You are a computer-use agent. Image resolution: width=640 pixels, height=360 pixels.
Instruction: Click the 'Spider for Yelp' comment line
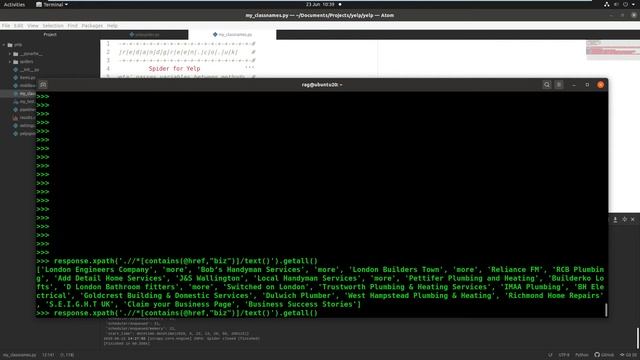pos(174,69)
